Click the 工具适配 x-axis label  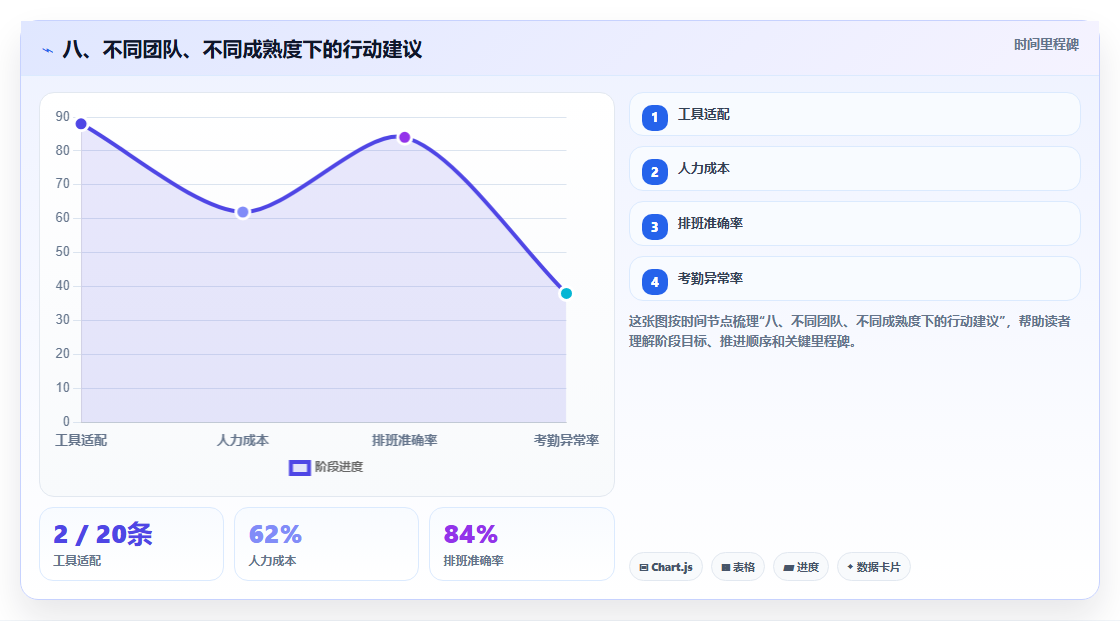[x=81, y=440]
